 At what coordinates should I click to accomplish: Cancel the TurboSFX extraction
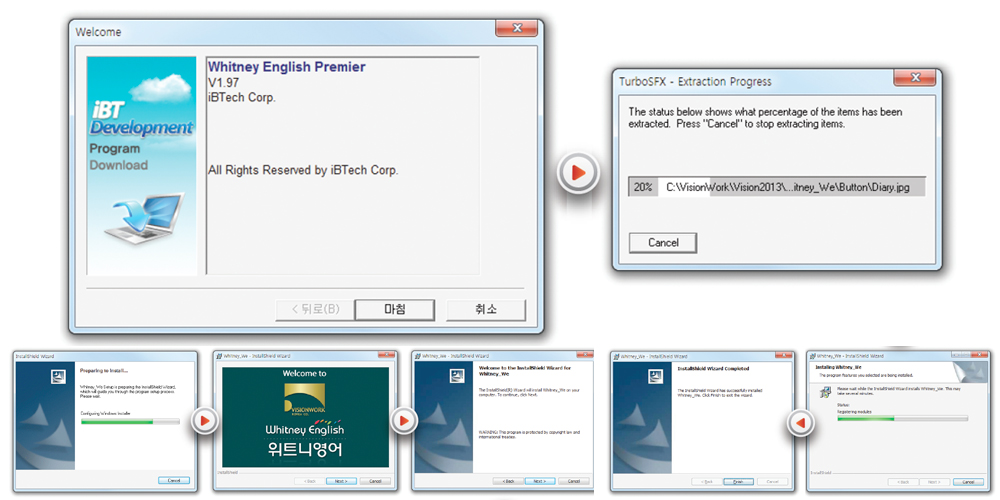663,242
